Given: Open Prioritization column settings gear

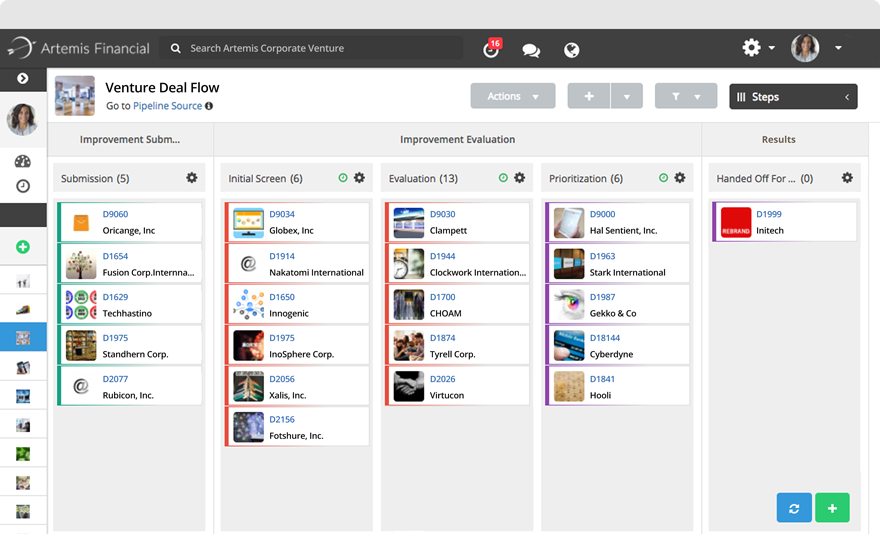Looking at the screenshot, I should coord(680,178).
